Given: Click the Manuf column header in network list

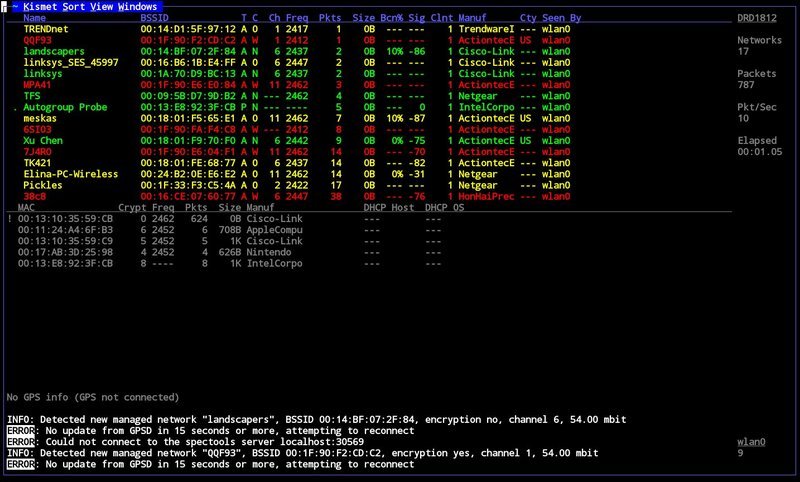Looking at the screenshot, I should [472, 18].
